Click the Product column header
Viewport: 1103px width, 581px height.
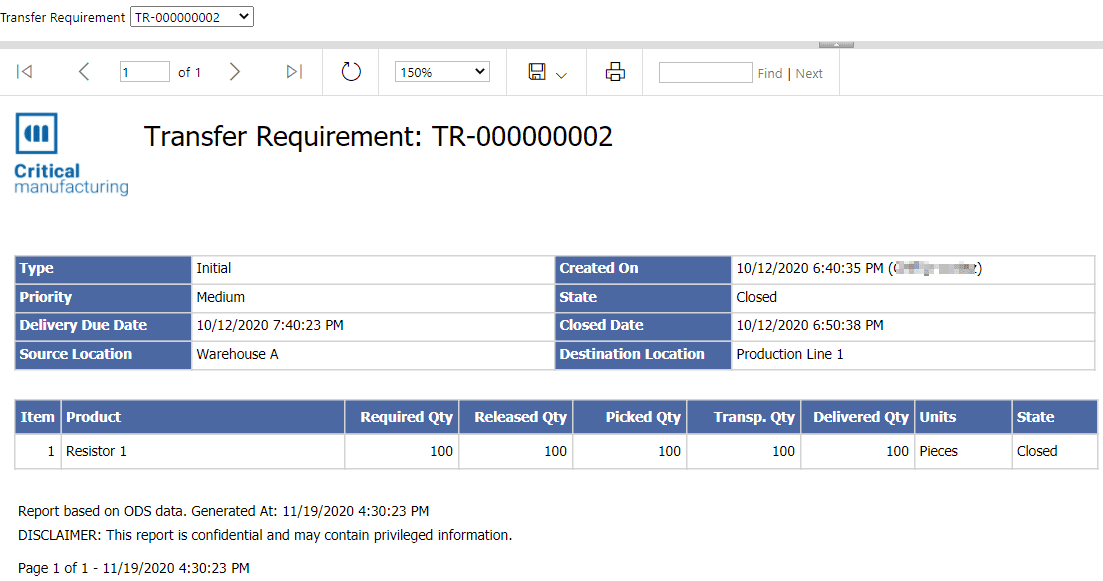click(93, 417)
